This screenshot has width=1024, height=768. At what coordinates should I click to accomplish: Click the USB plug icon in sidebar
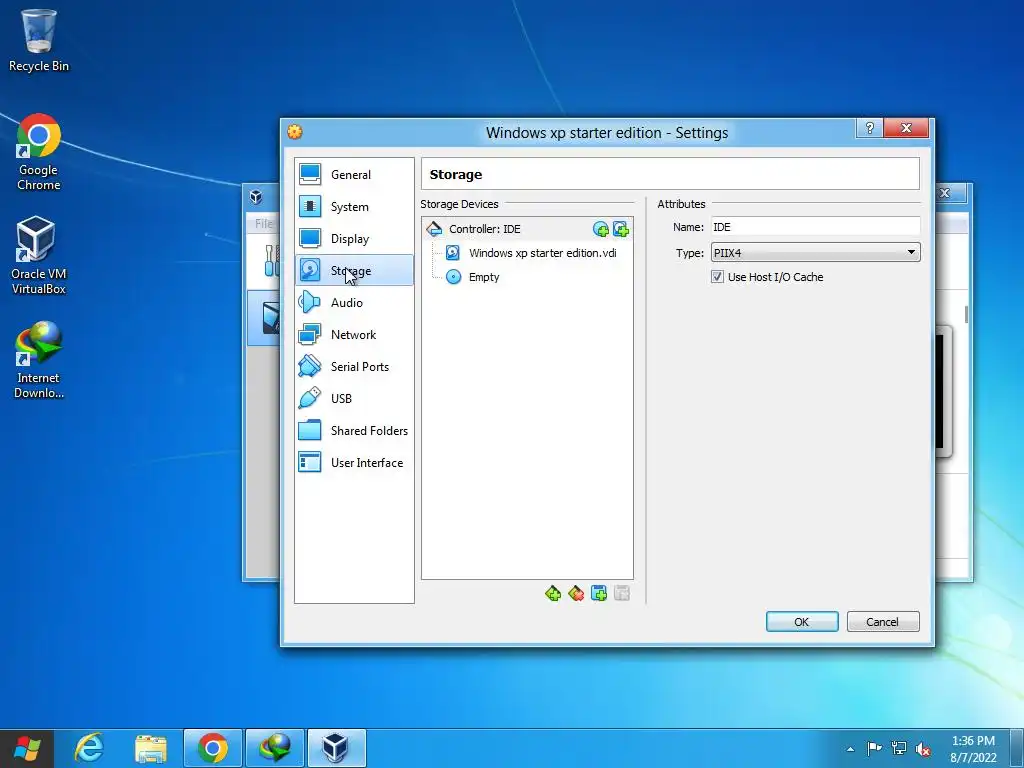coord(310,398)
